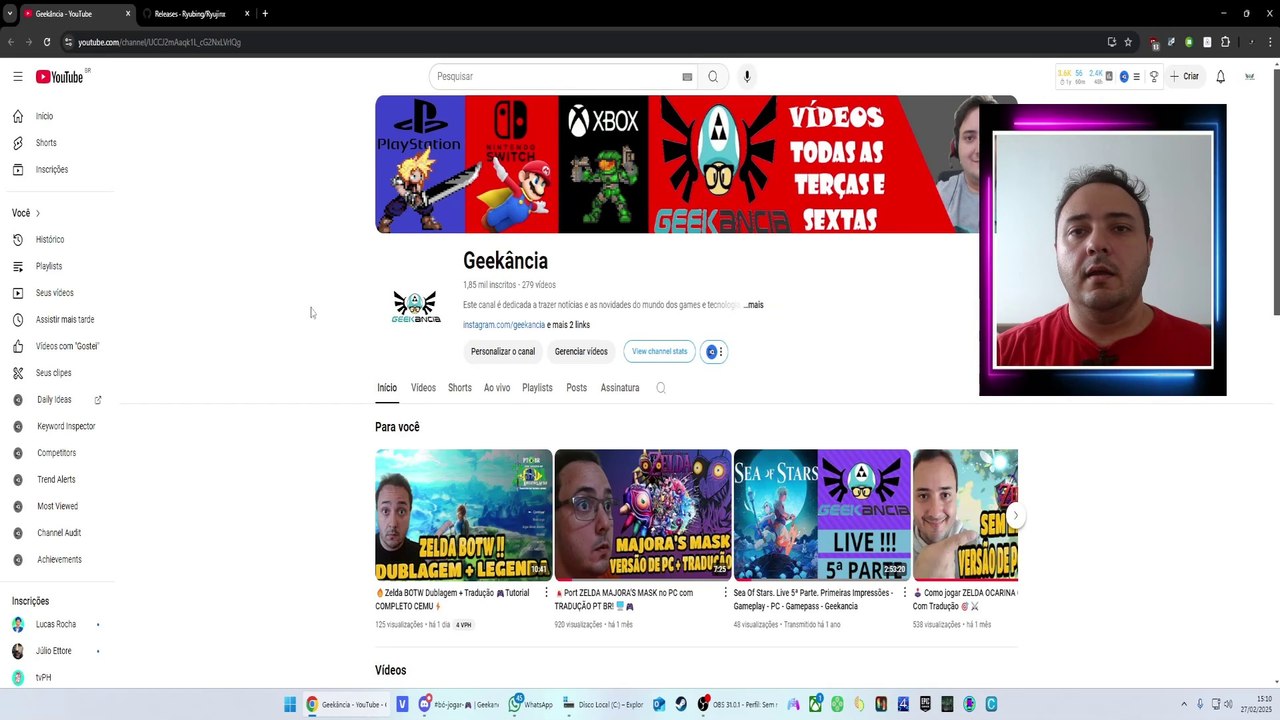Open the three-dot menu beside View channel stats
The height and width of the screenshot is (720, 1280).
pyautogui.click(x=721, y=352)
